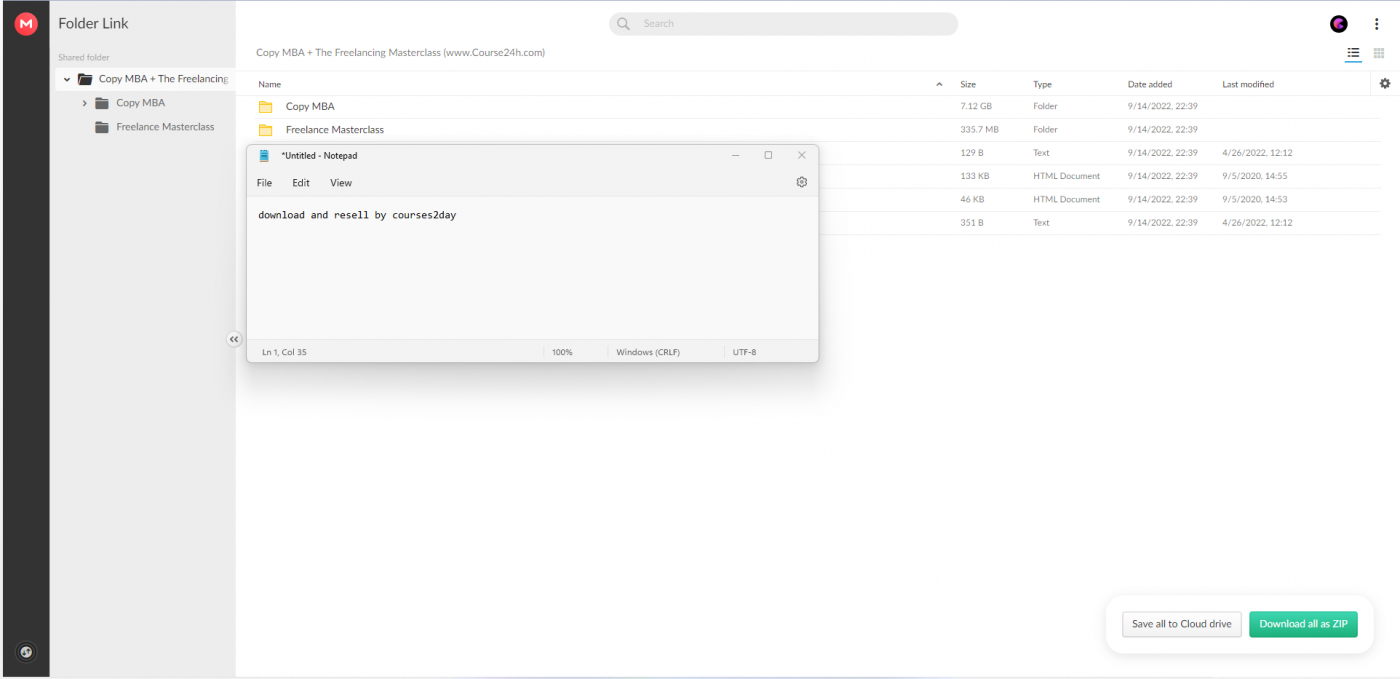Switch to grid thumbnail view
Screen dimensions: 1400x679
pyautogui.click(x=1378, y=53)
